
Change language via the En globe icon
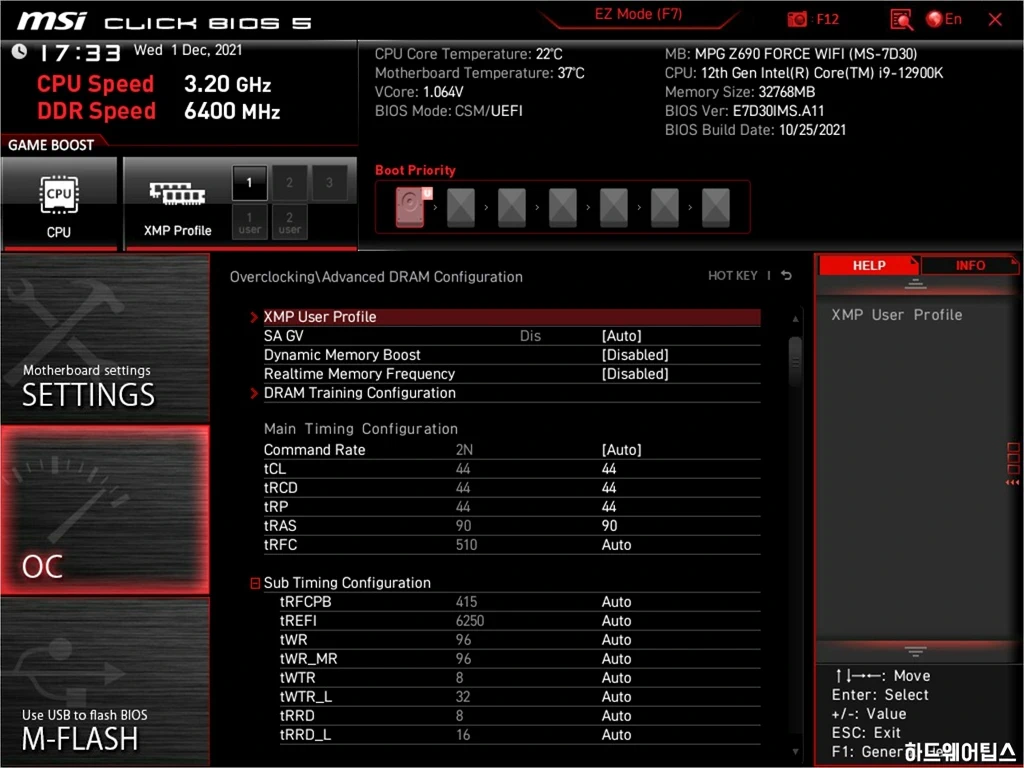coord(944,19)
